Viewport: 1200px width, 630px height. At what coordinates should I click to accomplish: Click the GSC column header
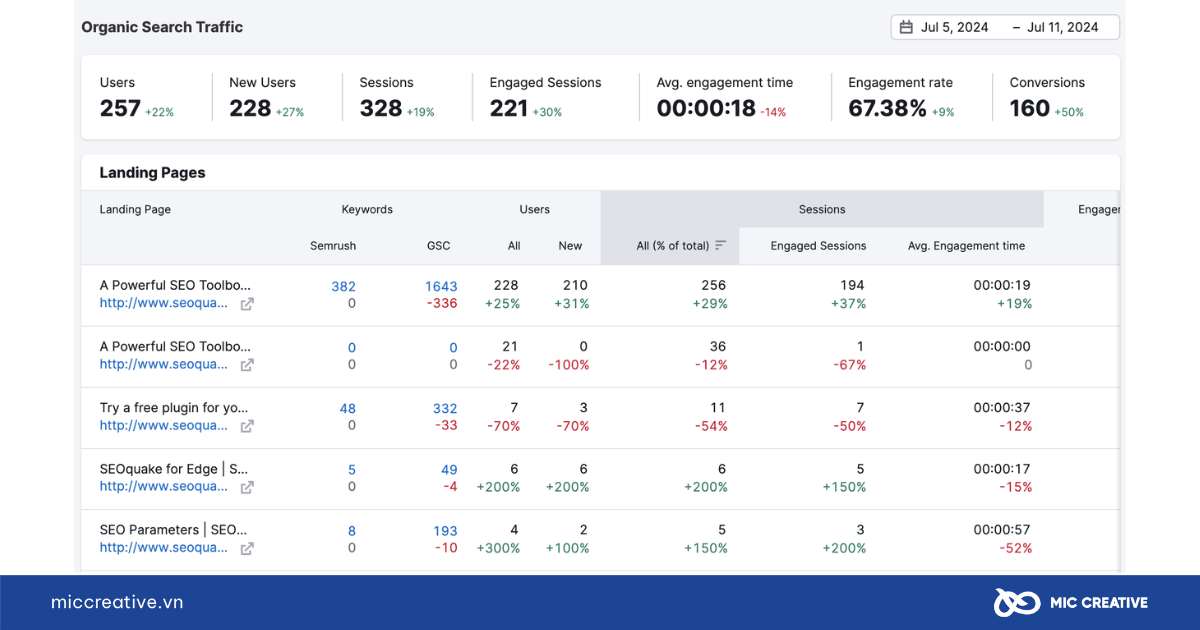[x=438, y=245]
